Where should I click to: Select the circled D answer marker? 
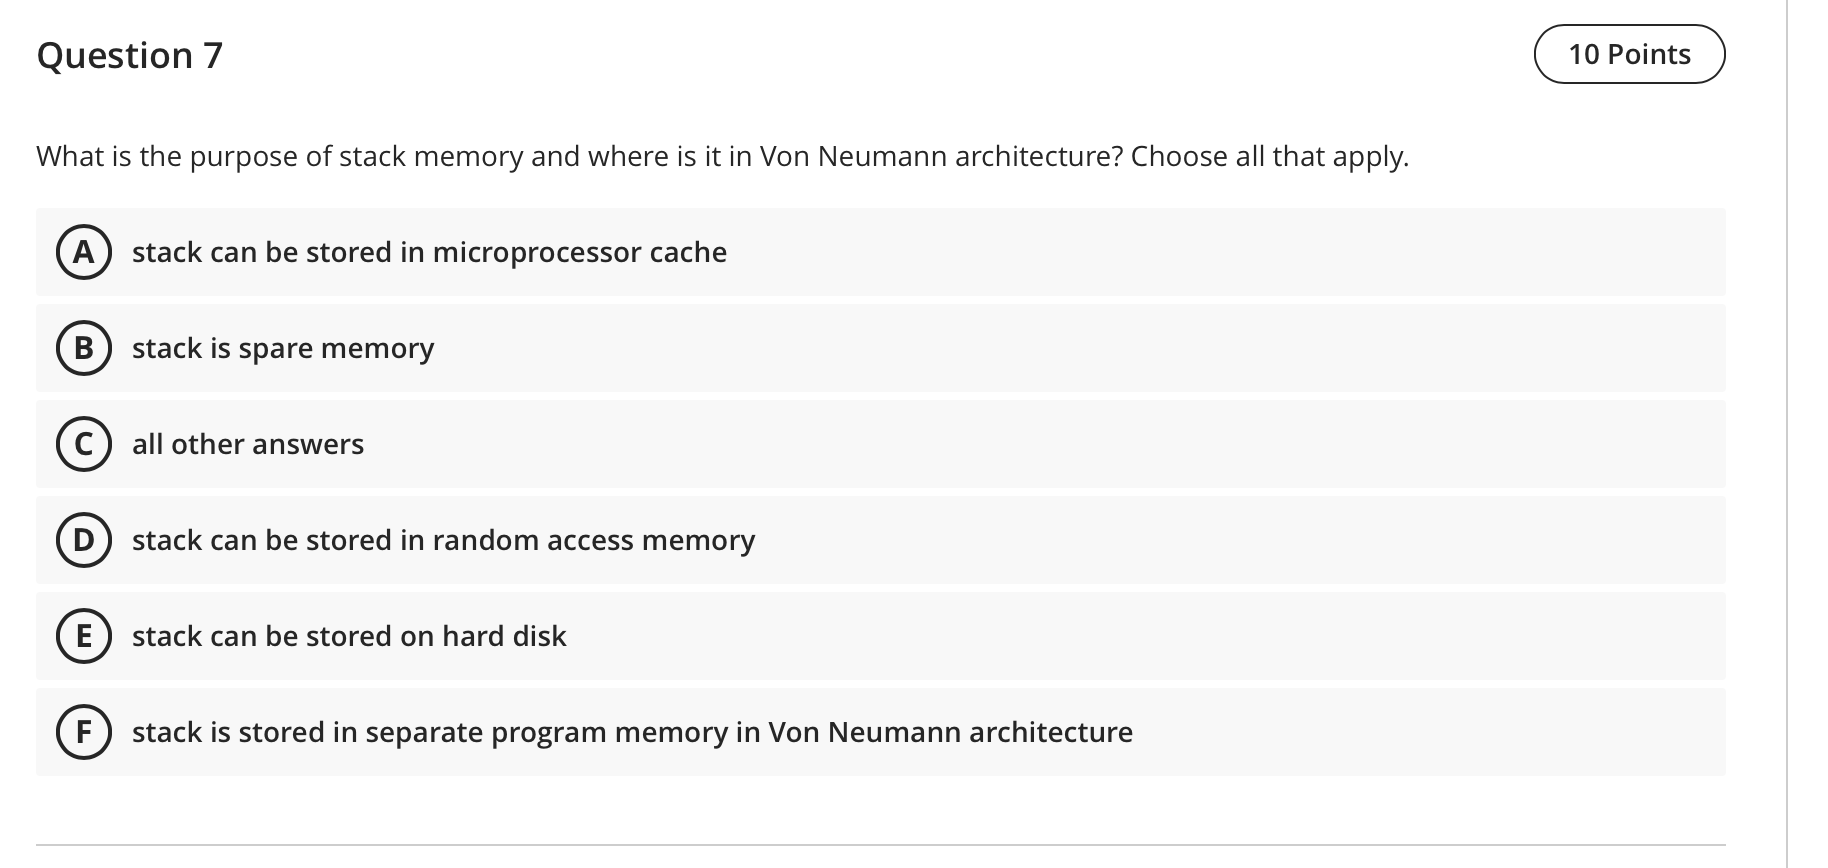pos(84,540)
